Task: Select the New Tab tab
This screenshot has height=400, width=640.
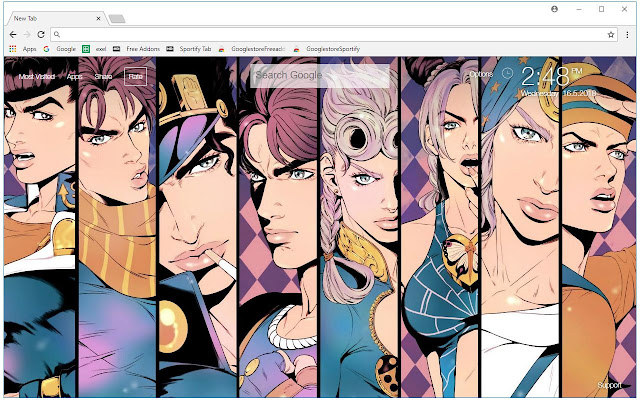Action: point(55,18)
